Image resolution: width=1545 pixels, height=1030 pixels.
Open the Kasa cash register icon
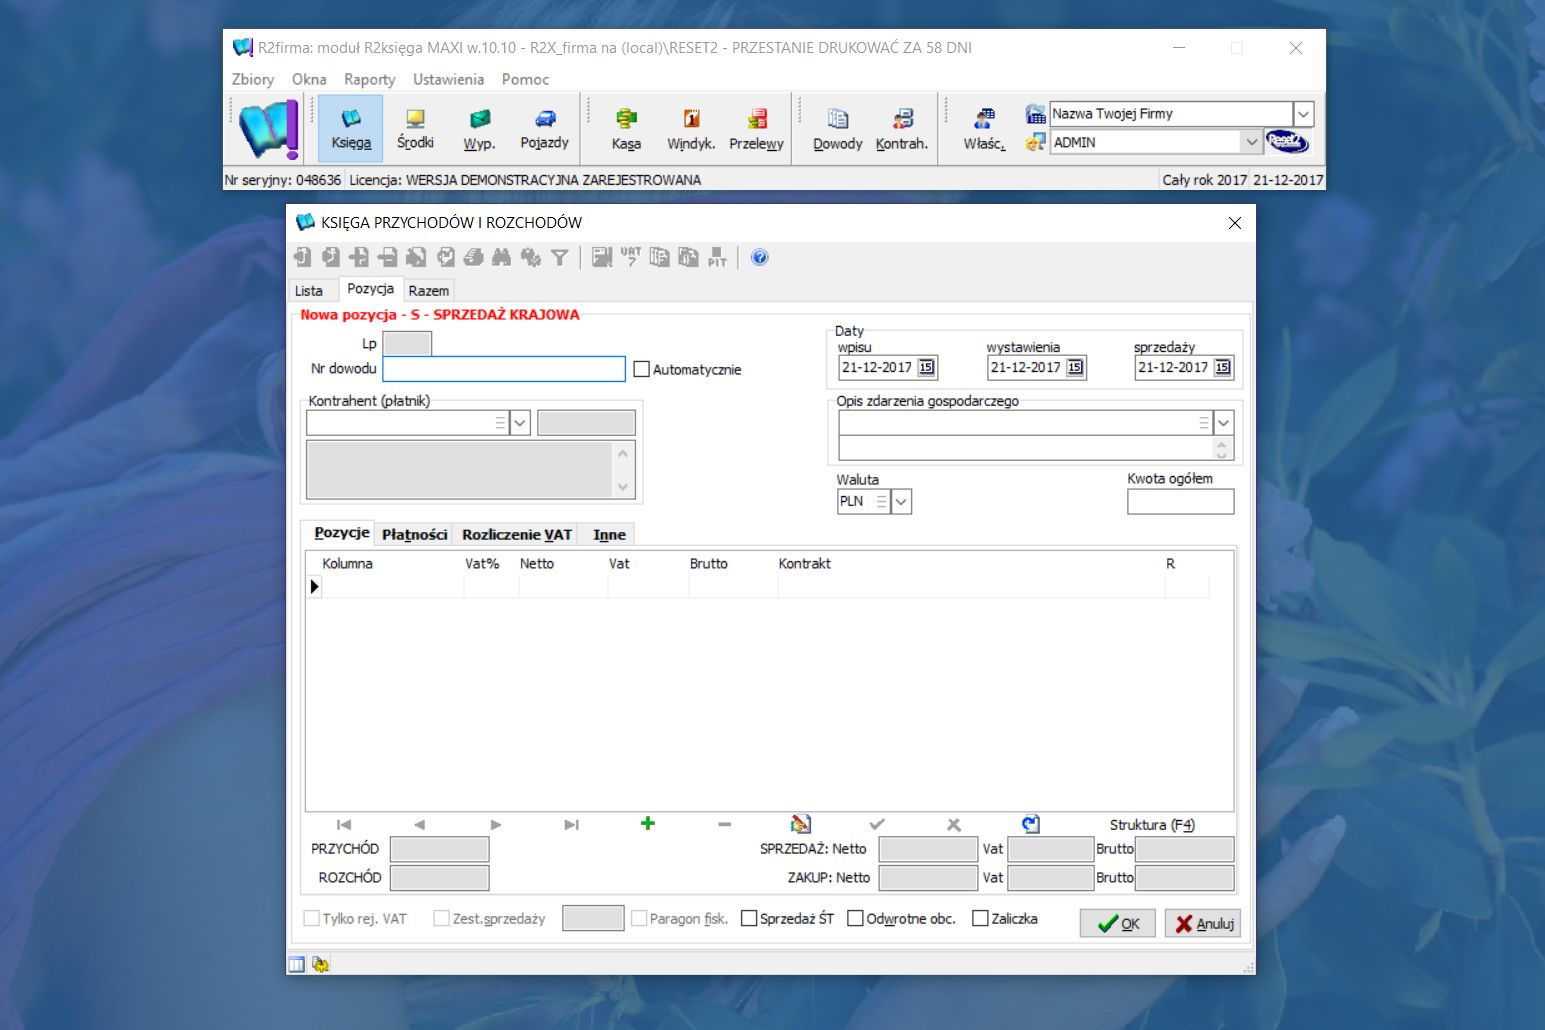pos(626,129)
